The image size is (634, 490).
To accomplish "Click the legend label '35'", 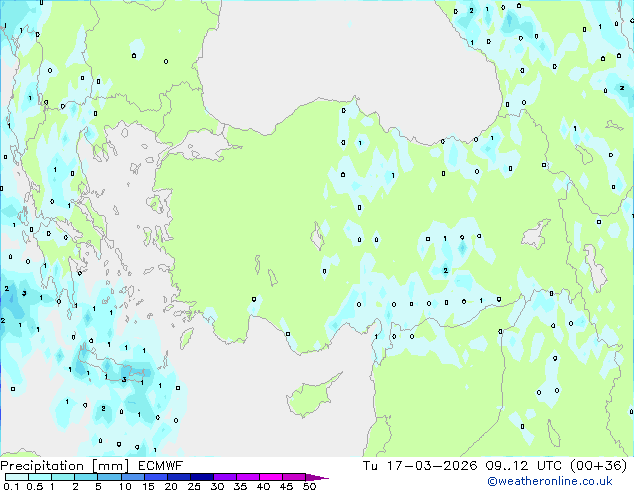I will 240,486.
